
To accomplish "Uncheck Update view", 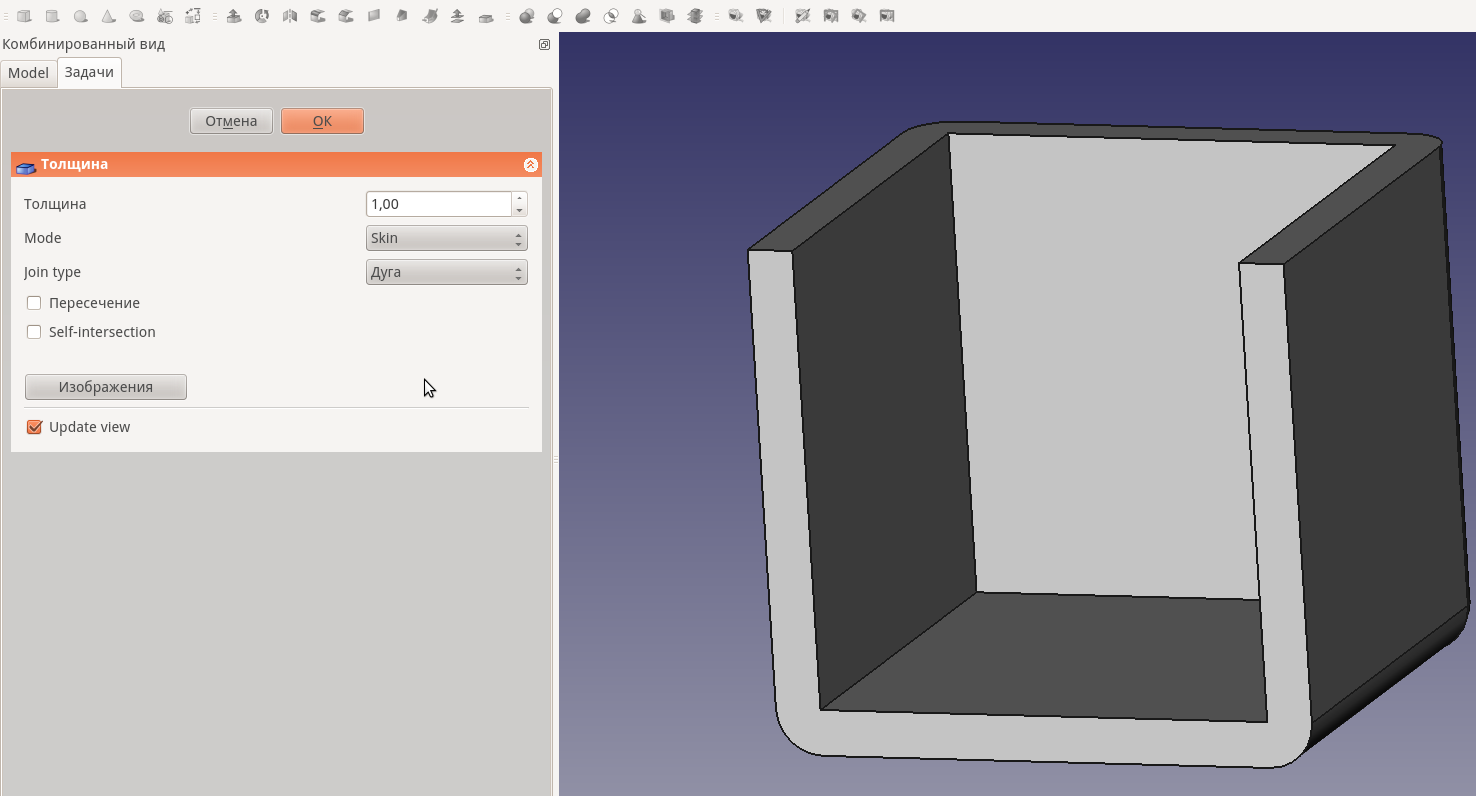I will (x=34, y=426).
